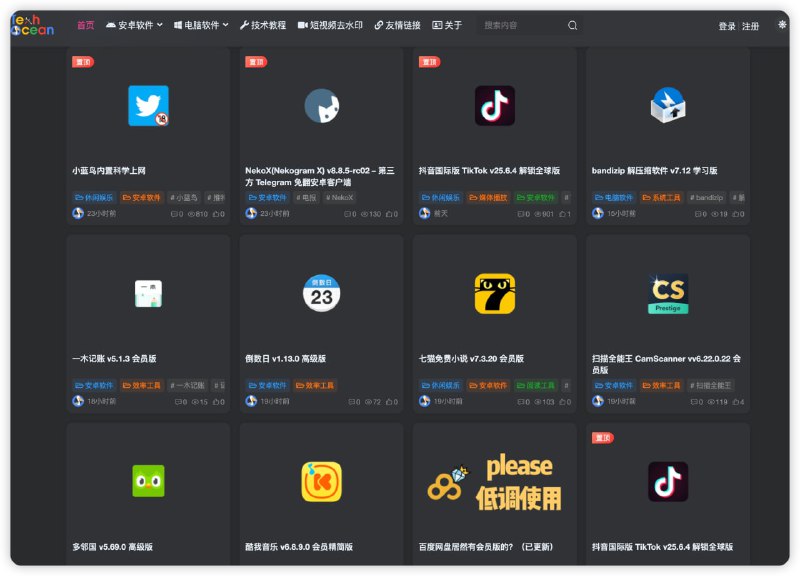Screen dimensions: 800x576
Task: Open post 倒数日 v1.13.0 高级版
Action: 285,359
